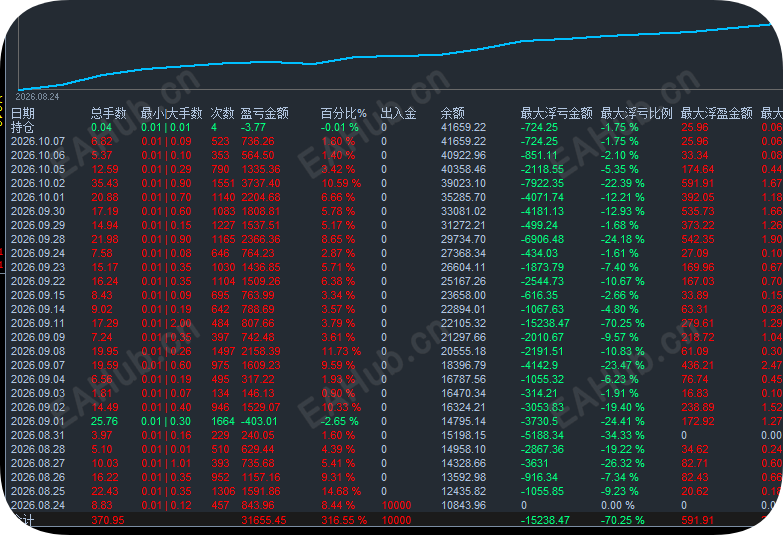Select the 2026.08.31 date row
Image resolution: width=783 pixels, height=535 pixels.
38,435
